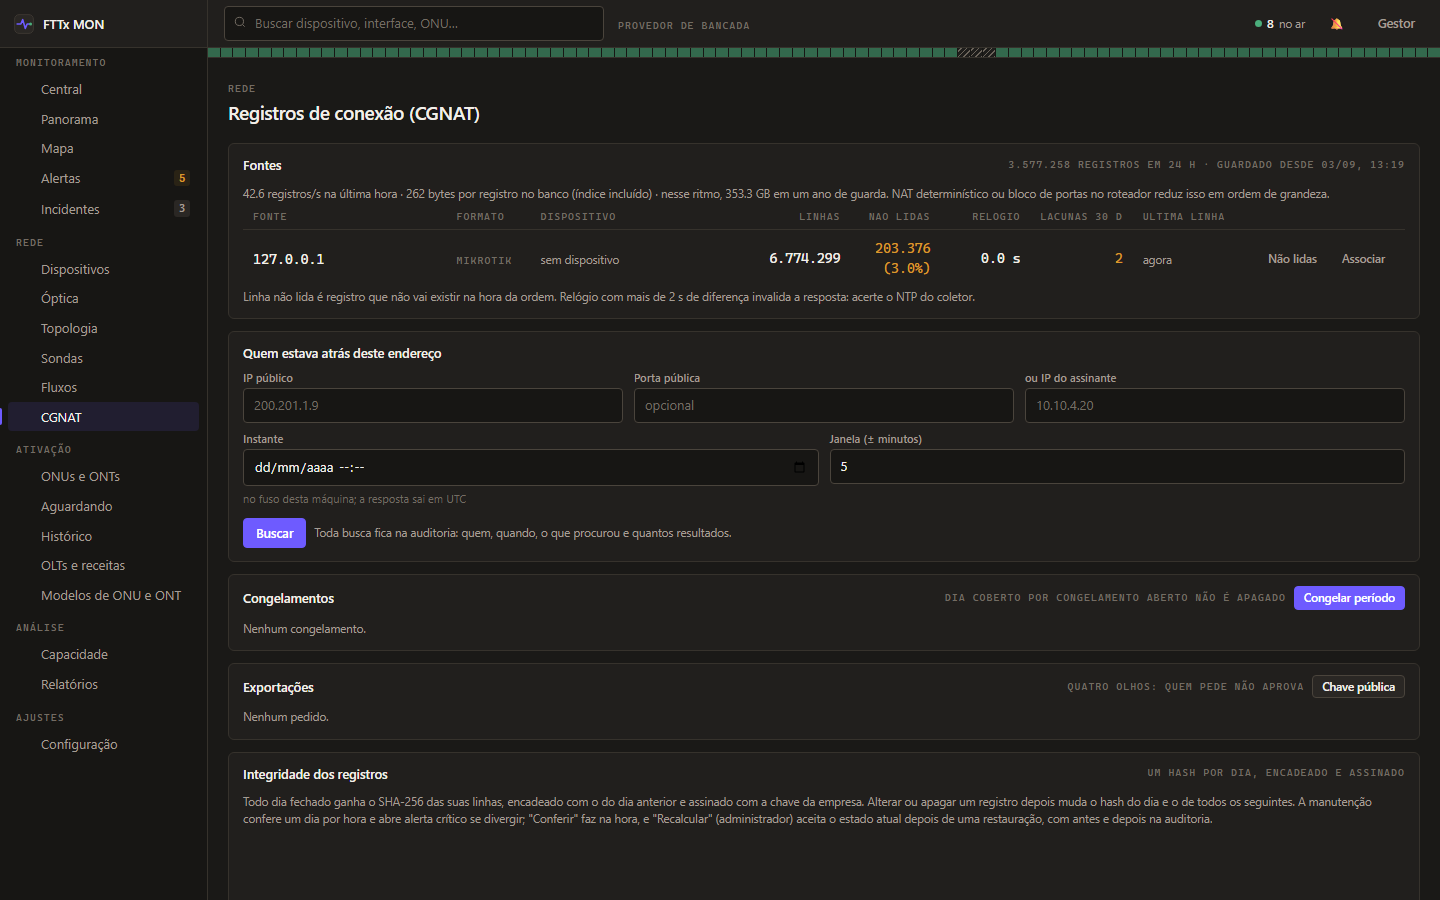
Task: Select the 127.0.0.1 source address
Action: 288,259
